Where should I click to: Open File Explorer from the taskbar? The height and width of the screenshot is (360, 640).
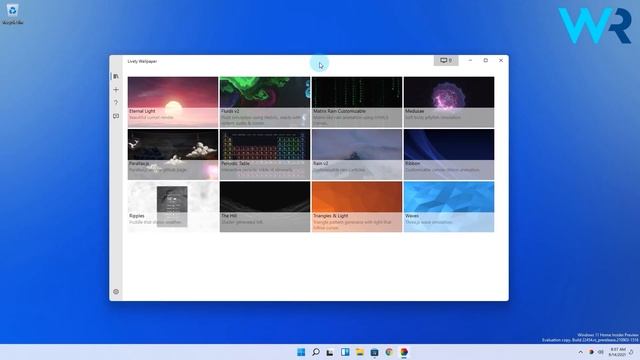coord(360,352)
